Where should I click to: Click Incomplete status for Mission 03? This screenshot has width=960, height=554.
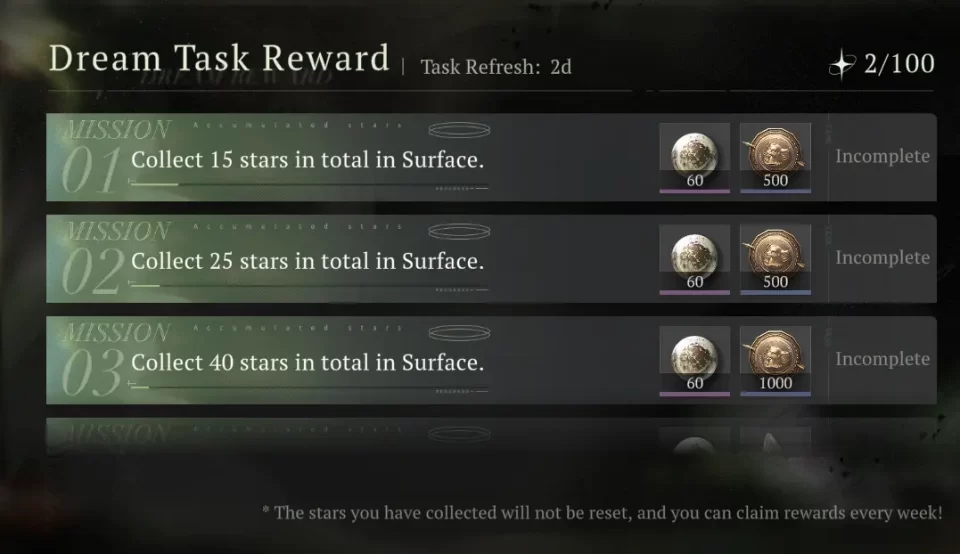(x=882, y=359)
